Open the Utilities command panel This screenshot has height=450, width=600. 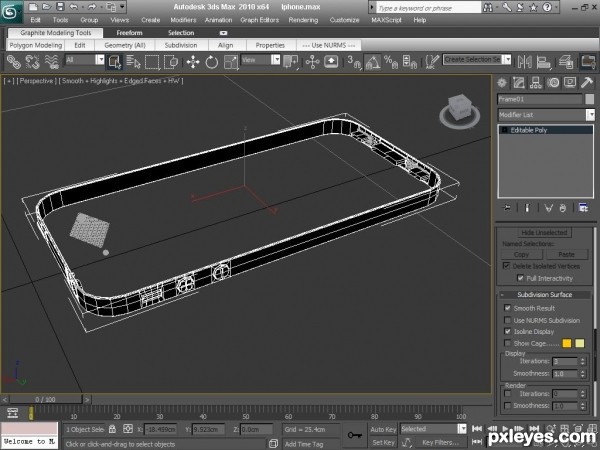coord(587,83)
